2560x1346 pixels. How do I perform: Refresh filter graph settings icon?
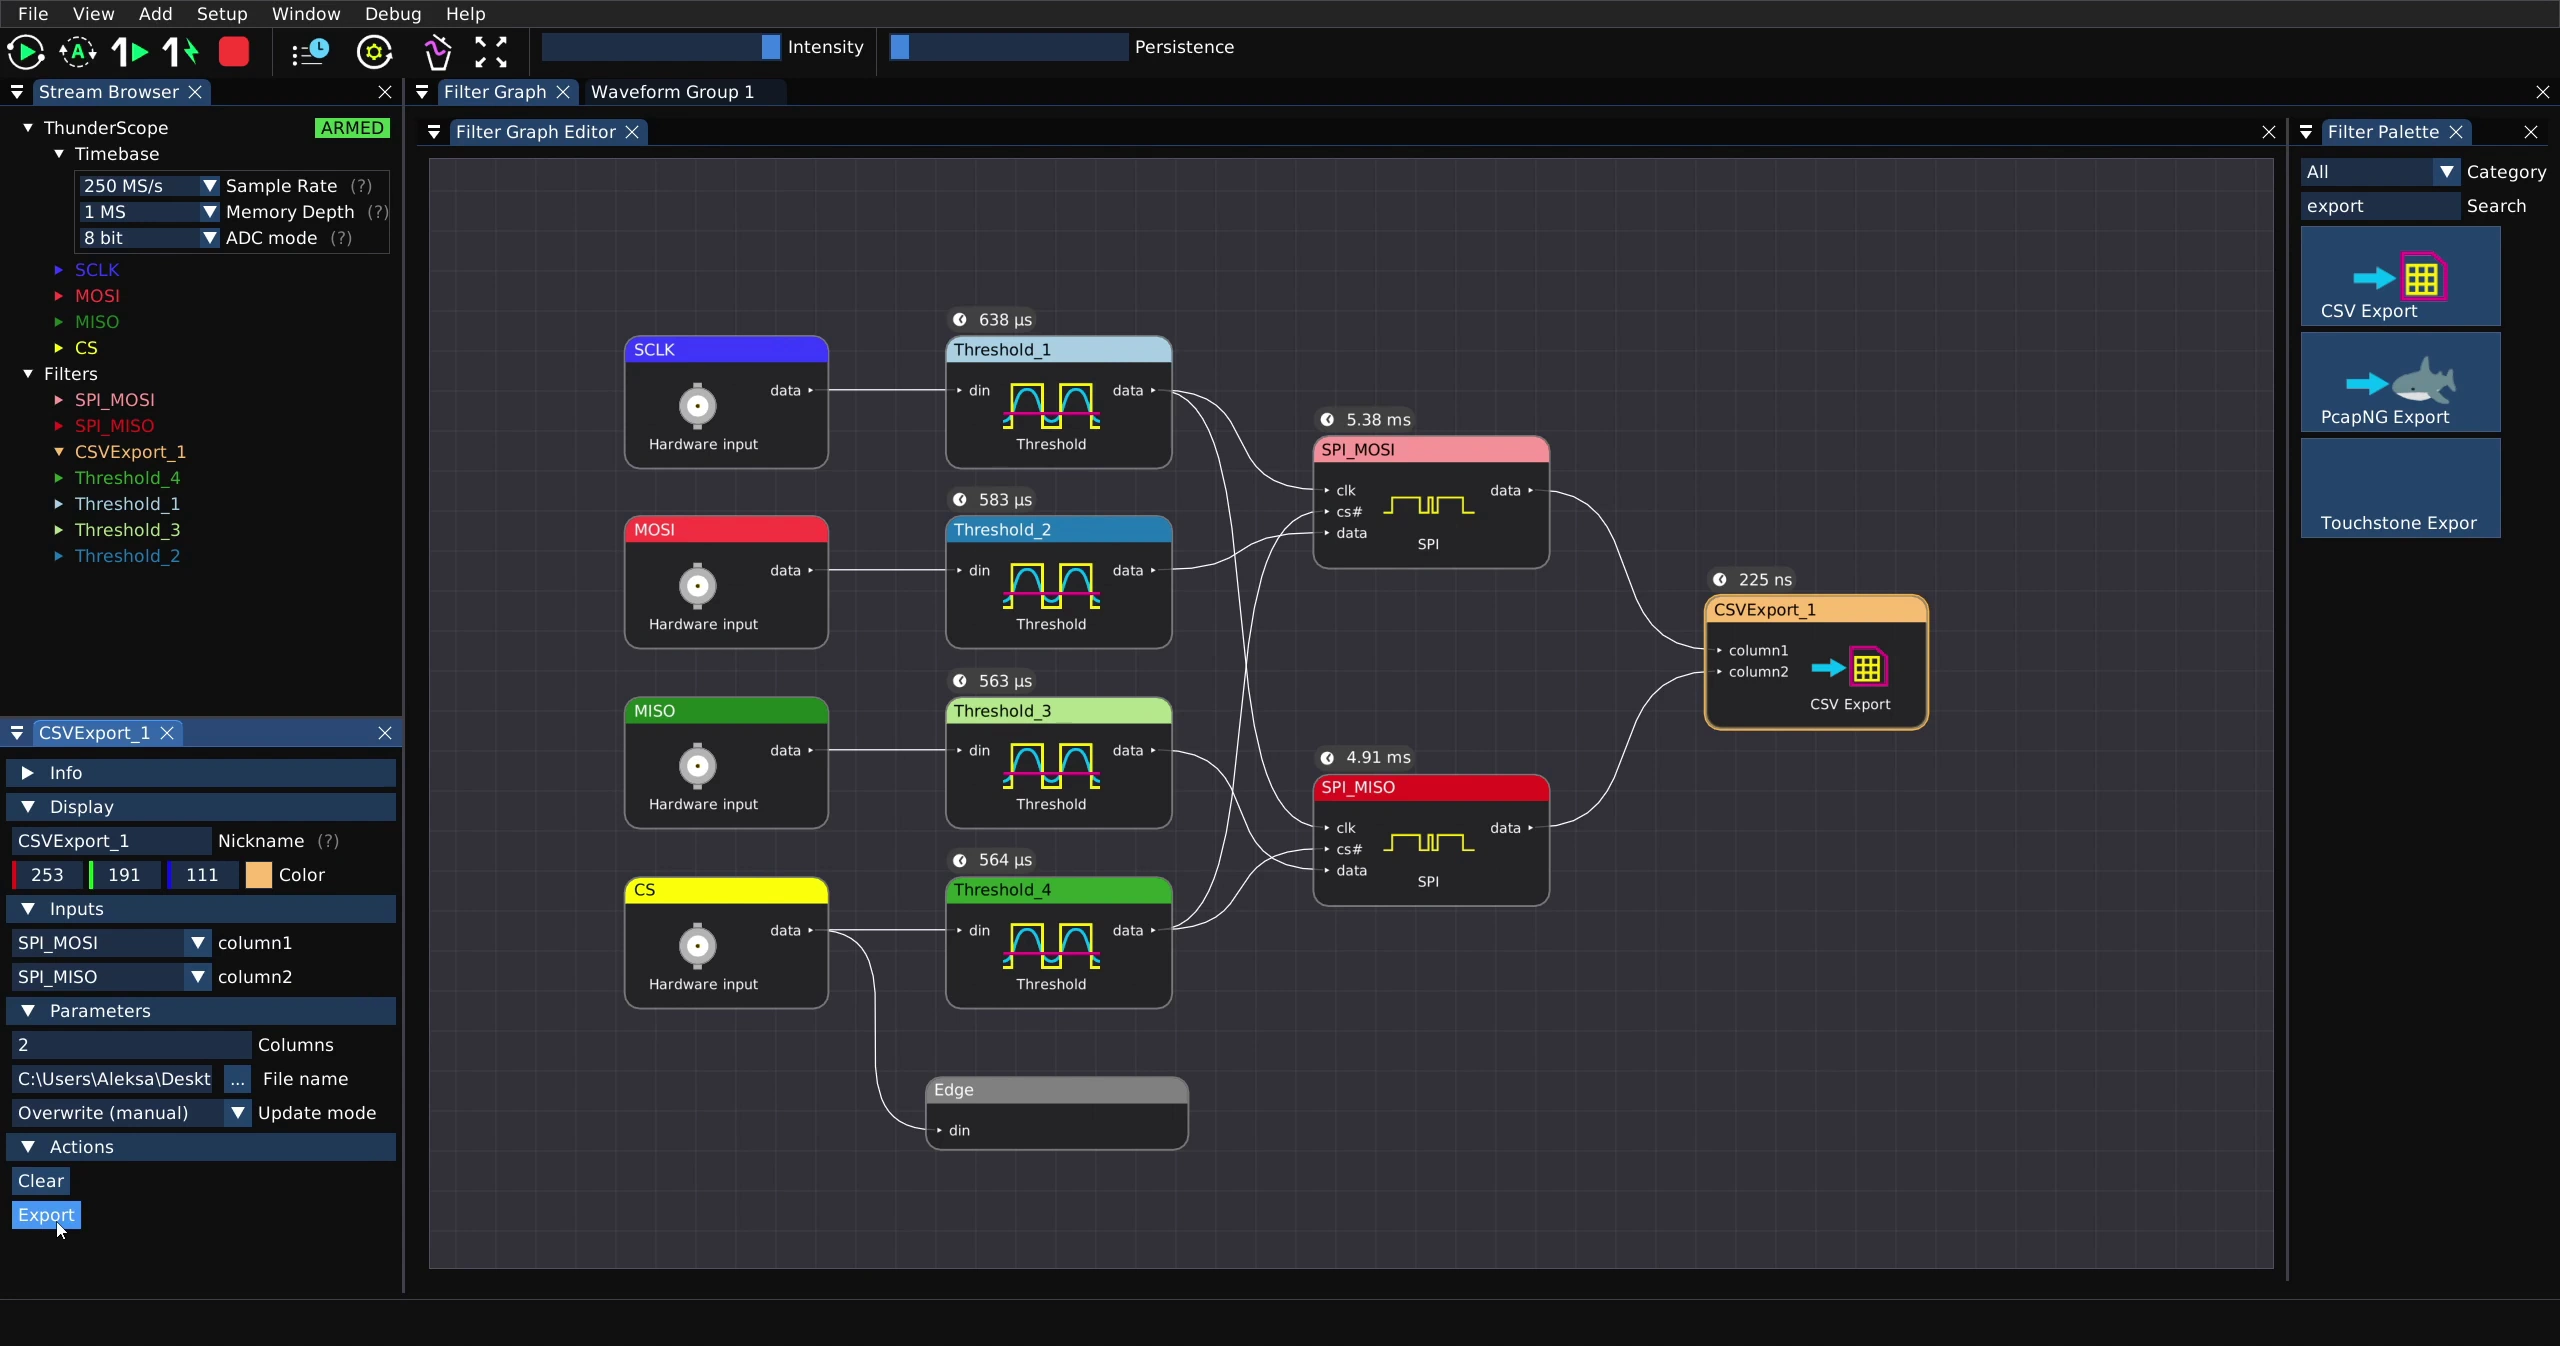(375, 52)
